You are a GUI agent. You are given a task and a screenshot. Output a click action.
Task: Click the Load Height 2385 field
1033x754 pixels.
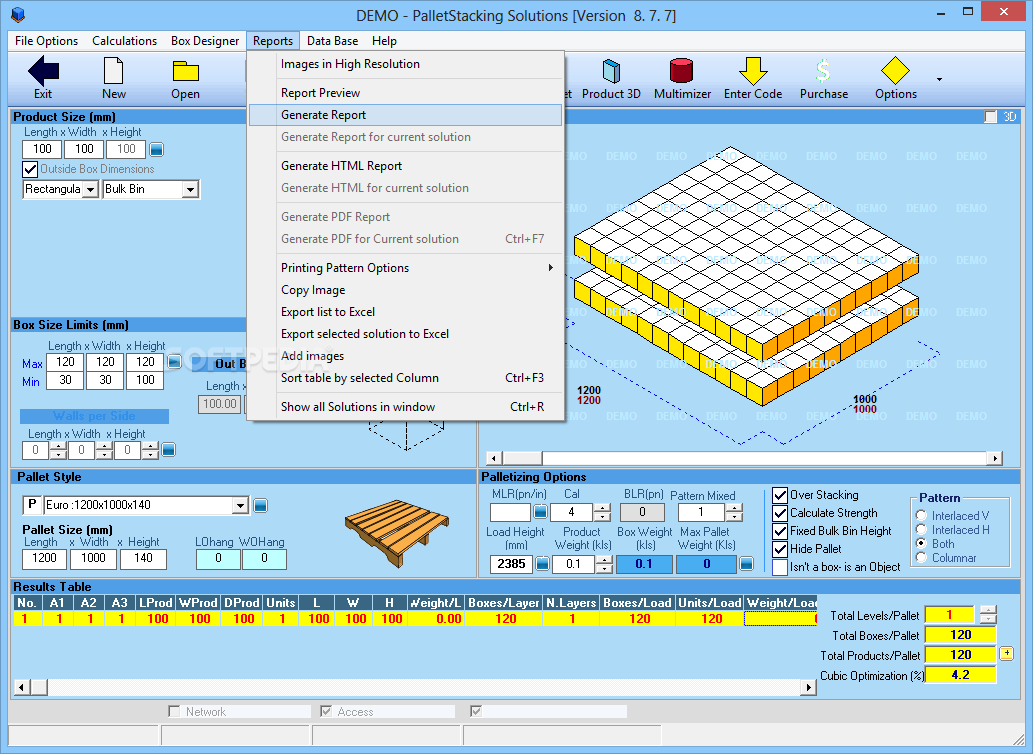click(x=511, y=564)
